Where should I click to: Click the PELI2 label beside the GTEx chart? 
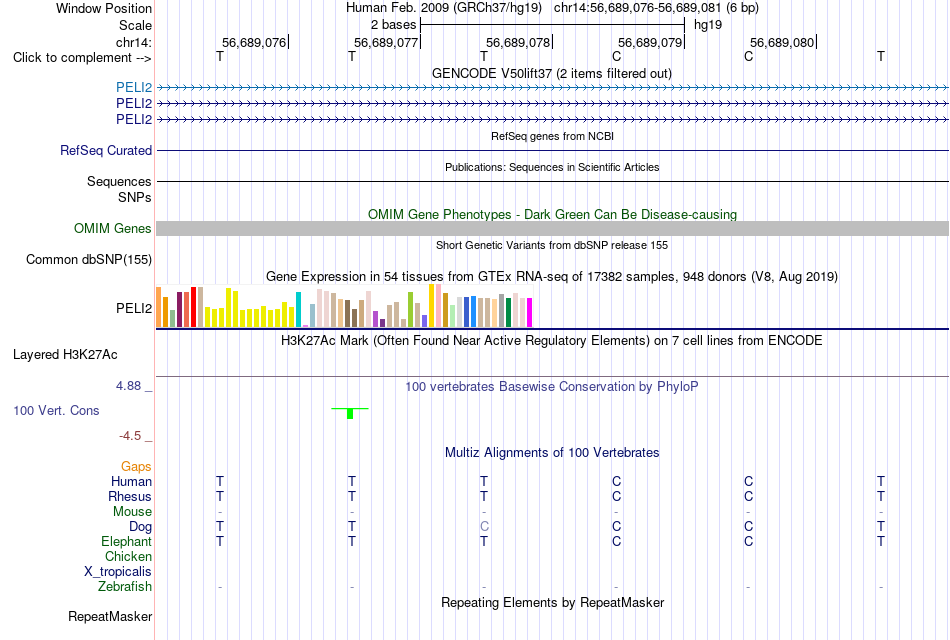pyautogui.click(x=134, y=308)
